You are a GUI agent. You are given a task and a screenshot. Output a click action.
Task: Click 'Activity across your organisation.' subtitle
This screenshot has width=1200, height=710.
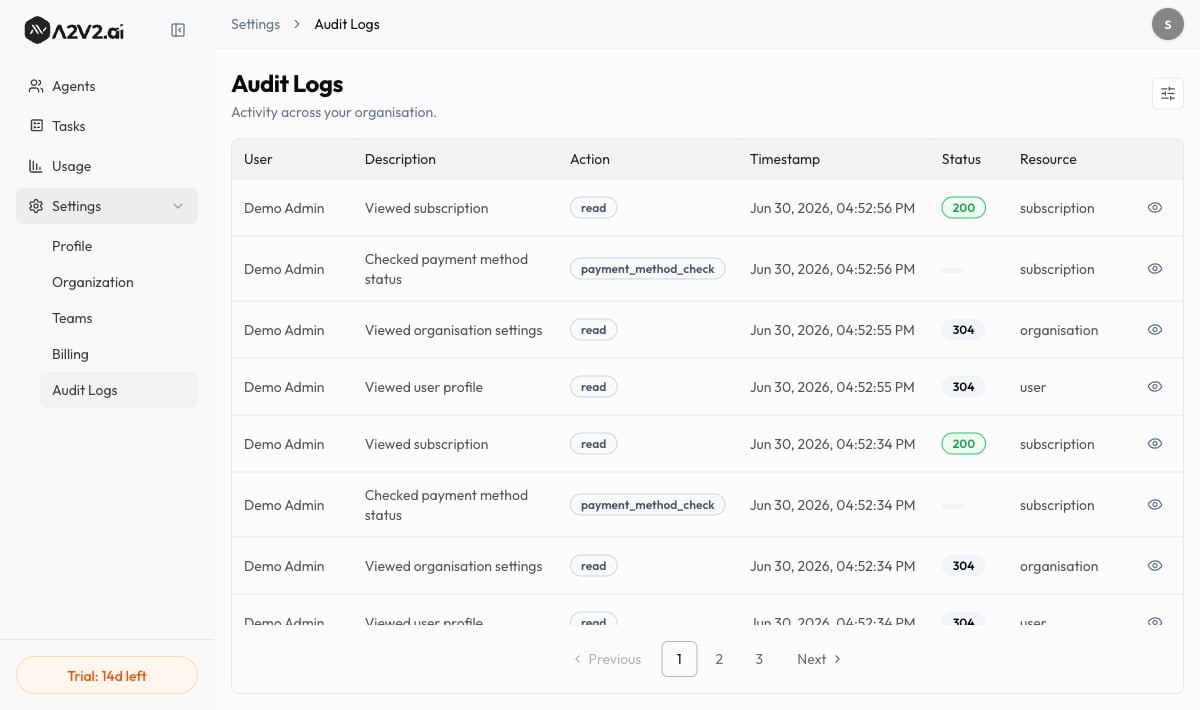(334, 112)
